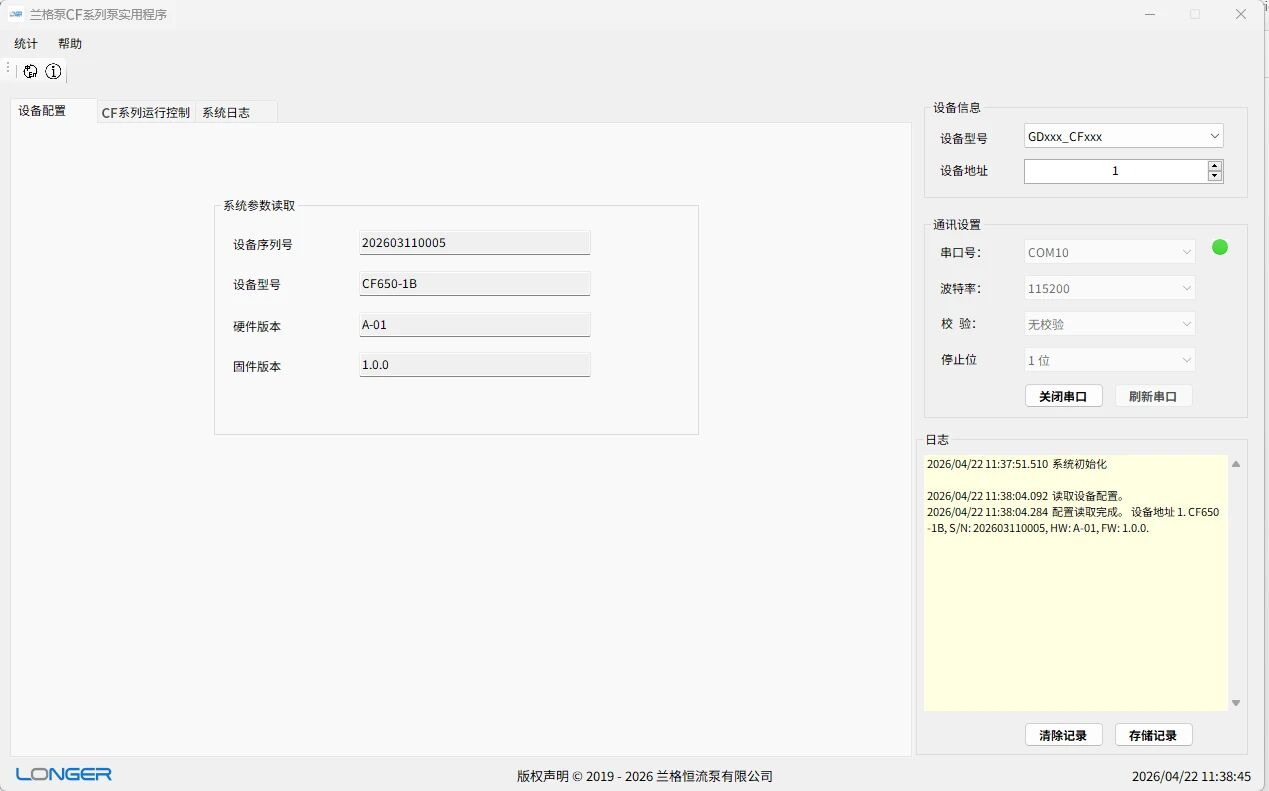The height and width of the screenshot is (791, 1269).
Task: Click the 设备型号 field CF650-1B
Action: point(475,284)
